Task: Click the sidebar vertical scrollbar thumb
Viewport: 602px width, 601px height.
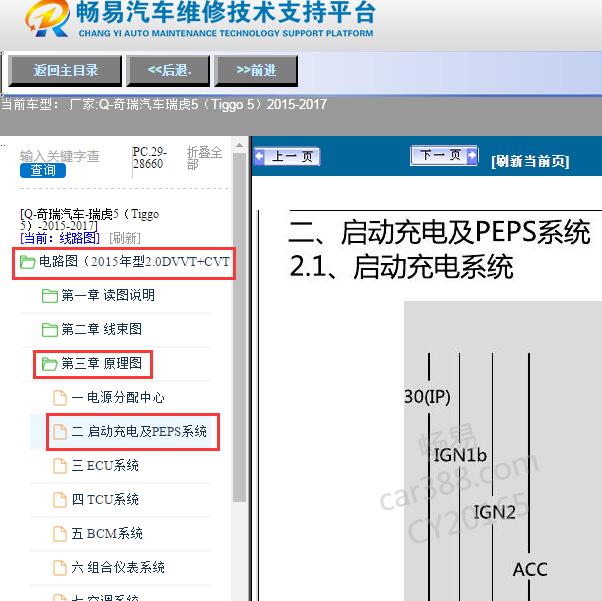Action: (x=240, y=327)
